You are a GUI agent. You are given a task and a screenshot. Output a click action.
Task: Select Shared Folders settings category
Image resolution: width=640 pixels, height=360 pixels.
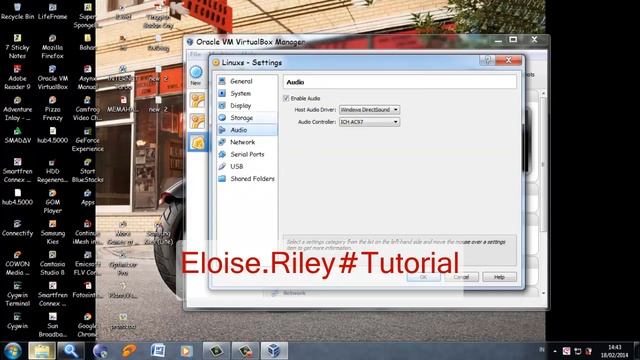[247, 179]
